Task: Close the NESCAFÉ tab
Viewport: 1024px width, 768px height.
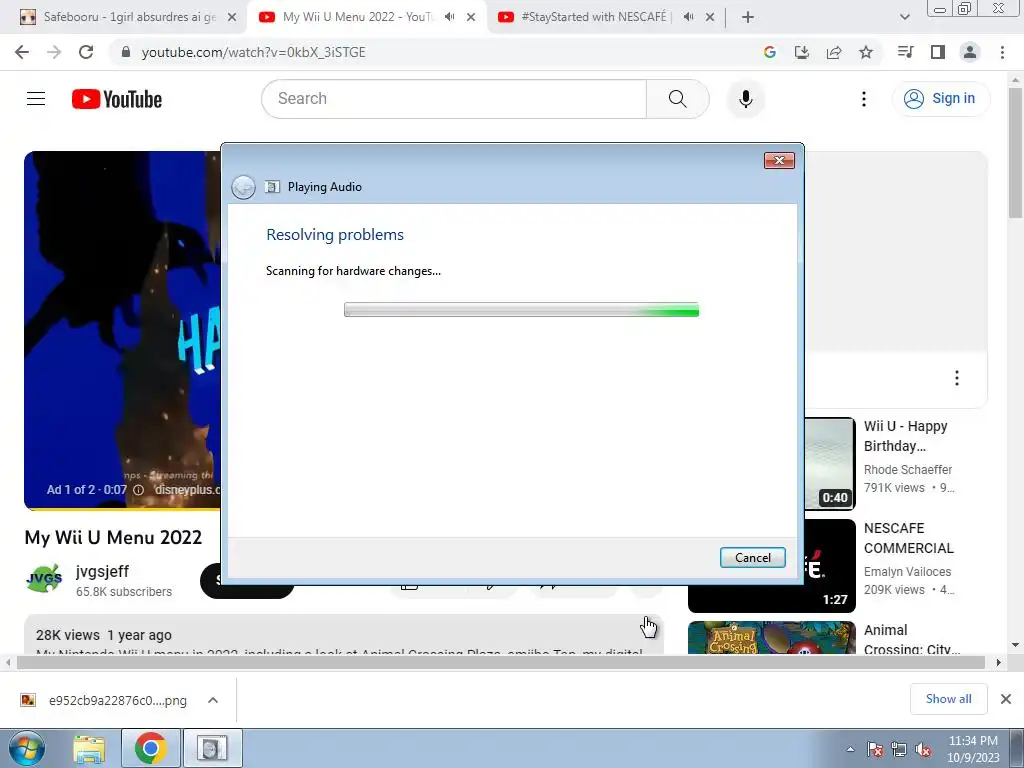Action: [710, 17]
